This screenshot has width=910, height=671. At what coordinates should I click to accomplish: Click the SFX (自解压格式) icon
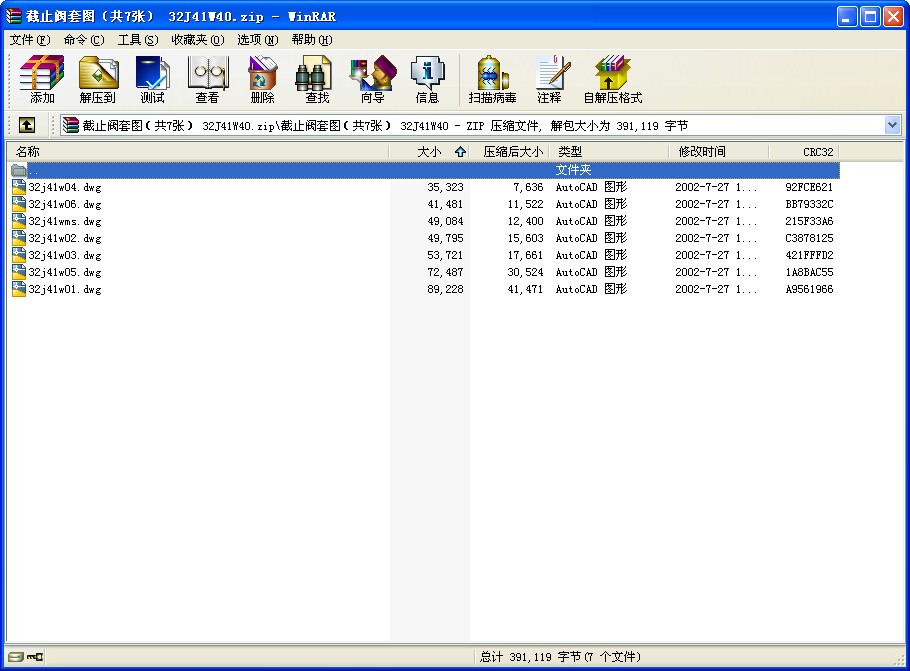612,80
